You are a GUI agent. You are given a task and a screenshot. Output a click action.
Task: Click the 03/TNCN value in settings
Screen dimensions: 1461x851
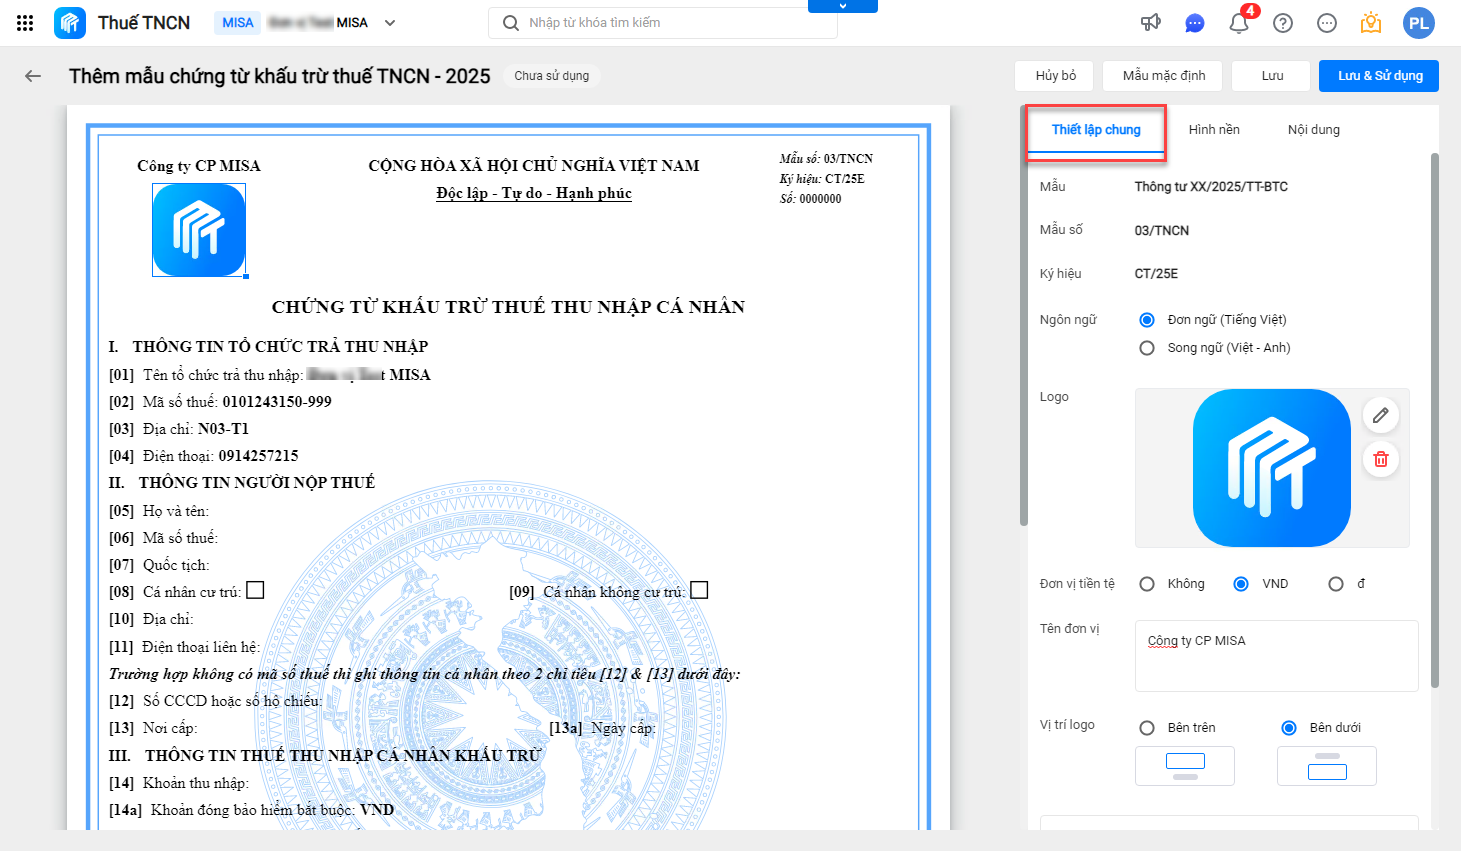click(1162, 231)
